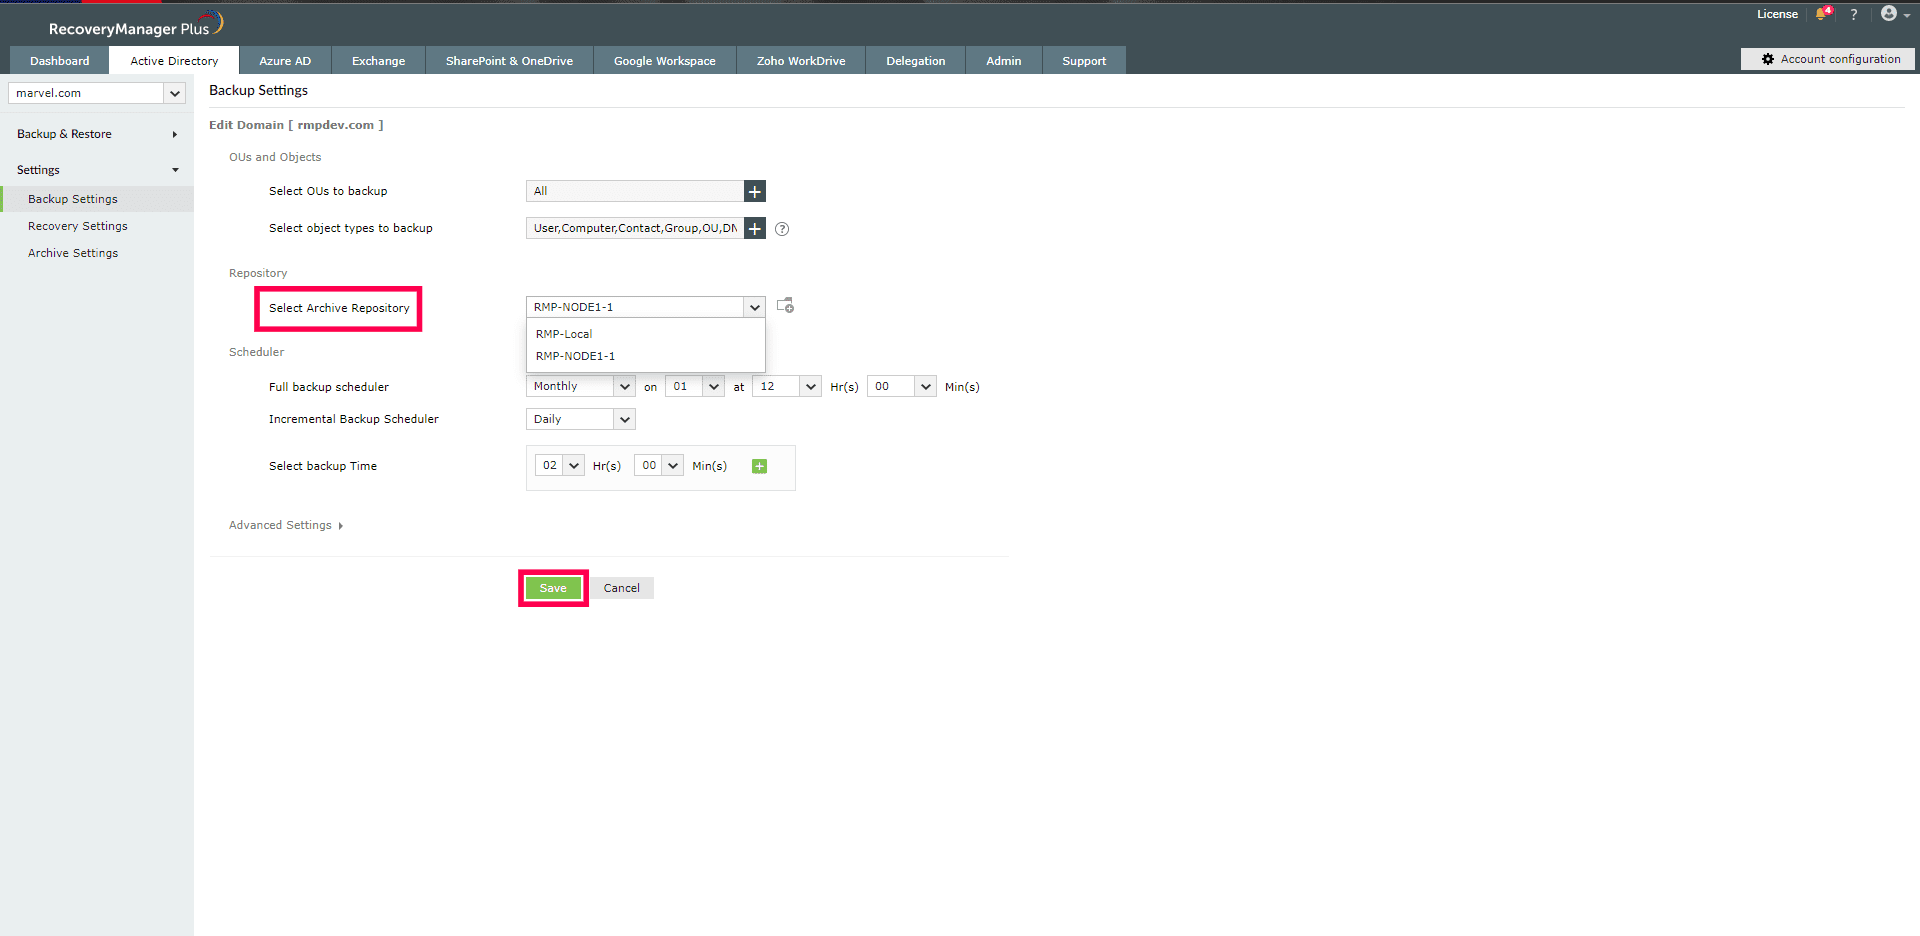This screenshot has height=936, width=1920.
Task: Switch to the Exchange tab
Action: pos(379,60)
